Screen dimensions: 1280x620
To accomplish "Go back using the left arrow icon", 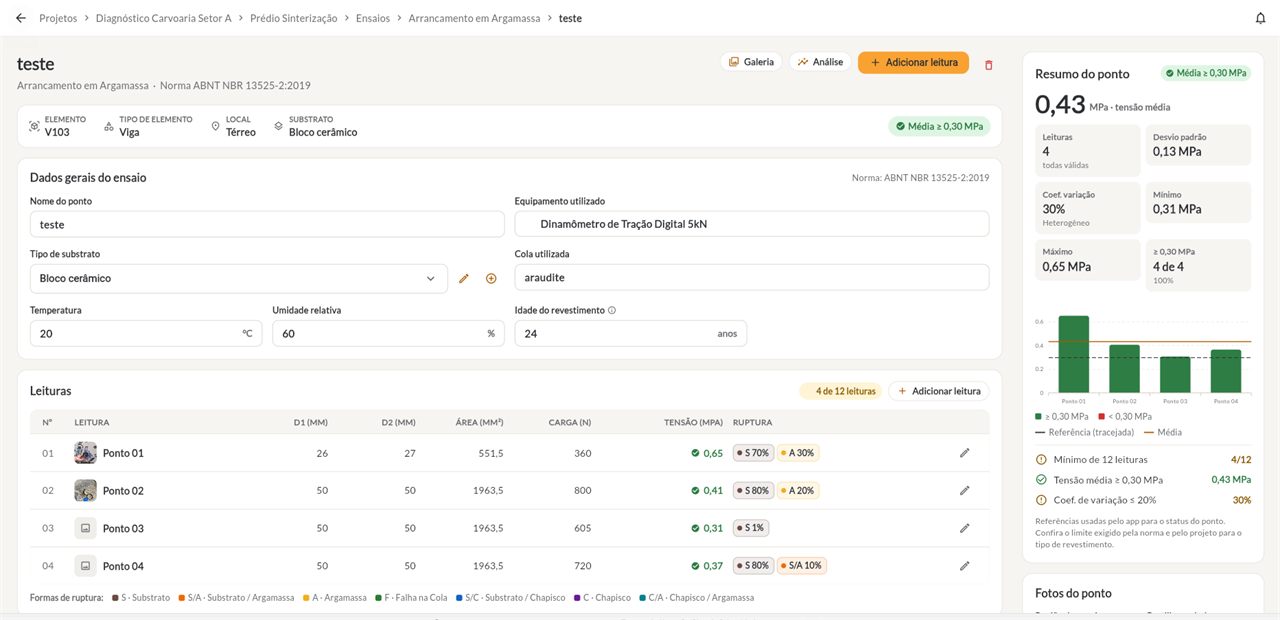I will click(x=21, y=18).
